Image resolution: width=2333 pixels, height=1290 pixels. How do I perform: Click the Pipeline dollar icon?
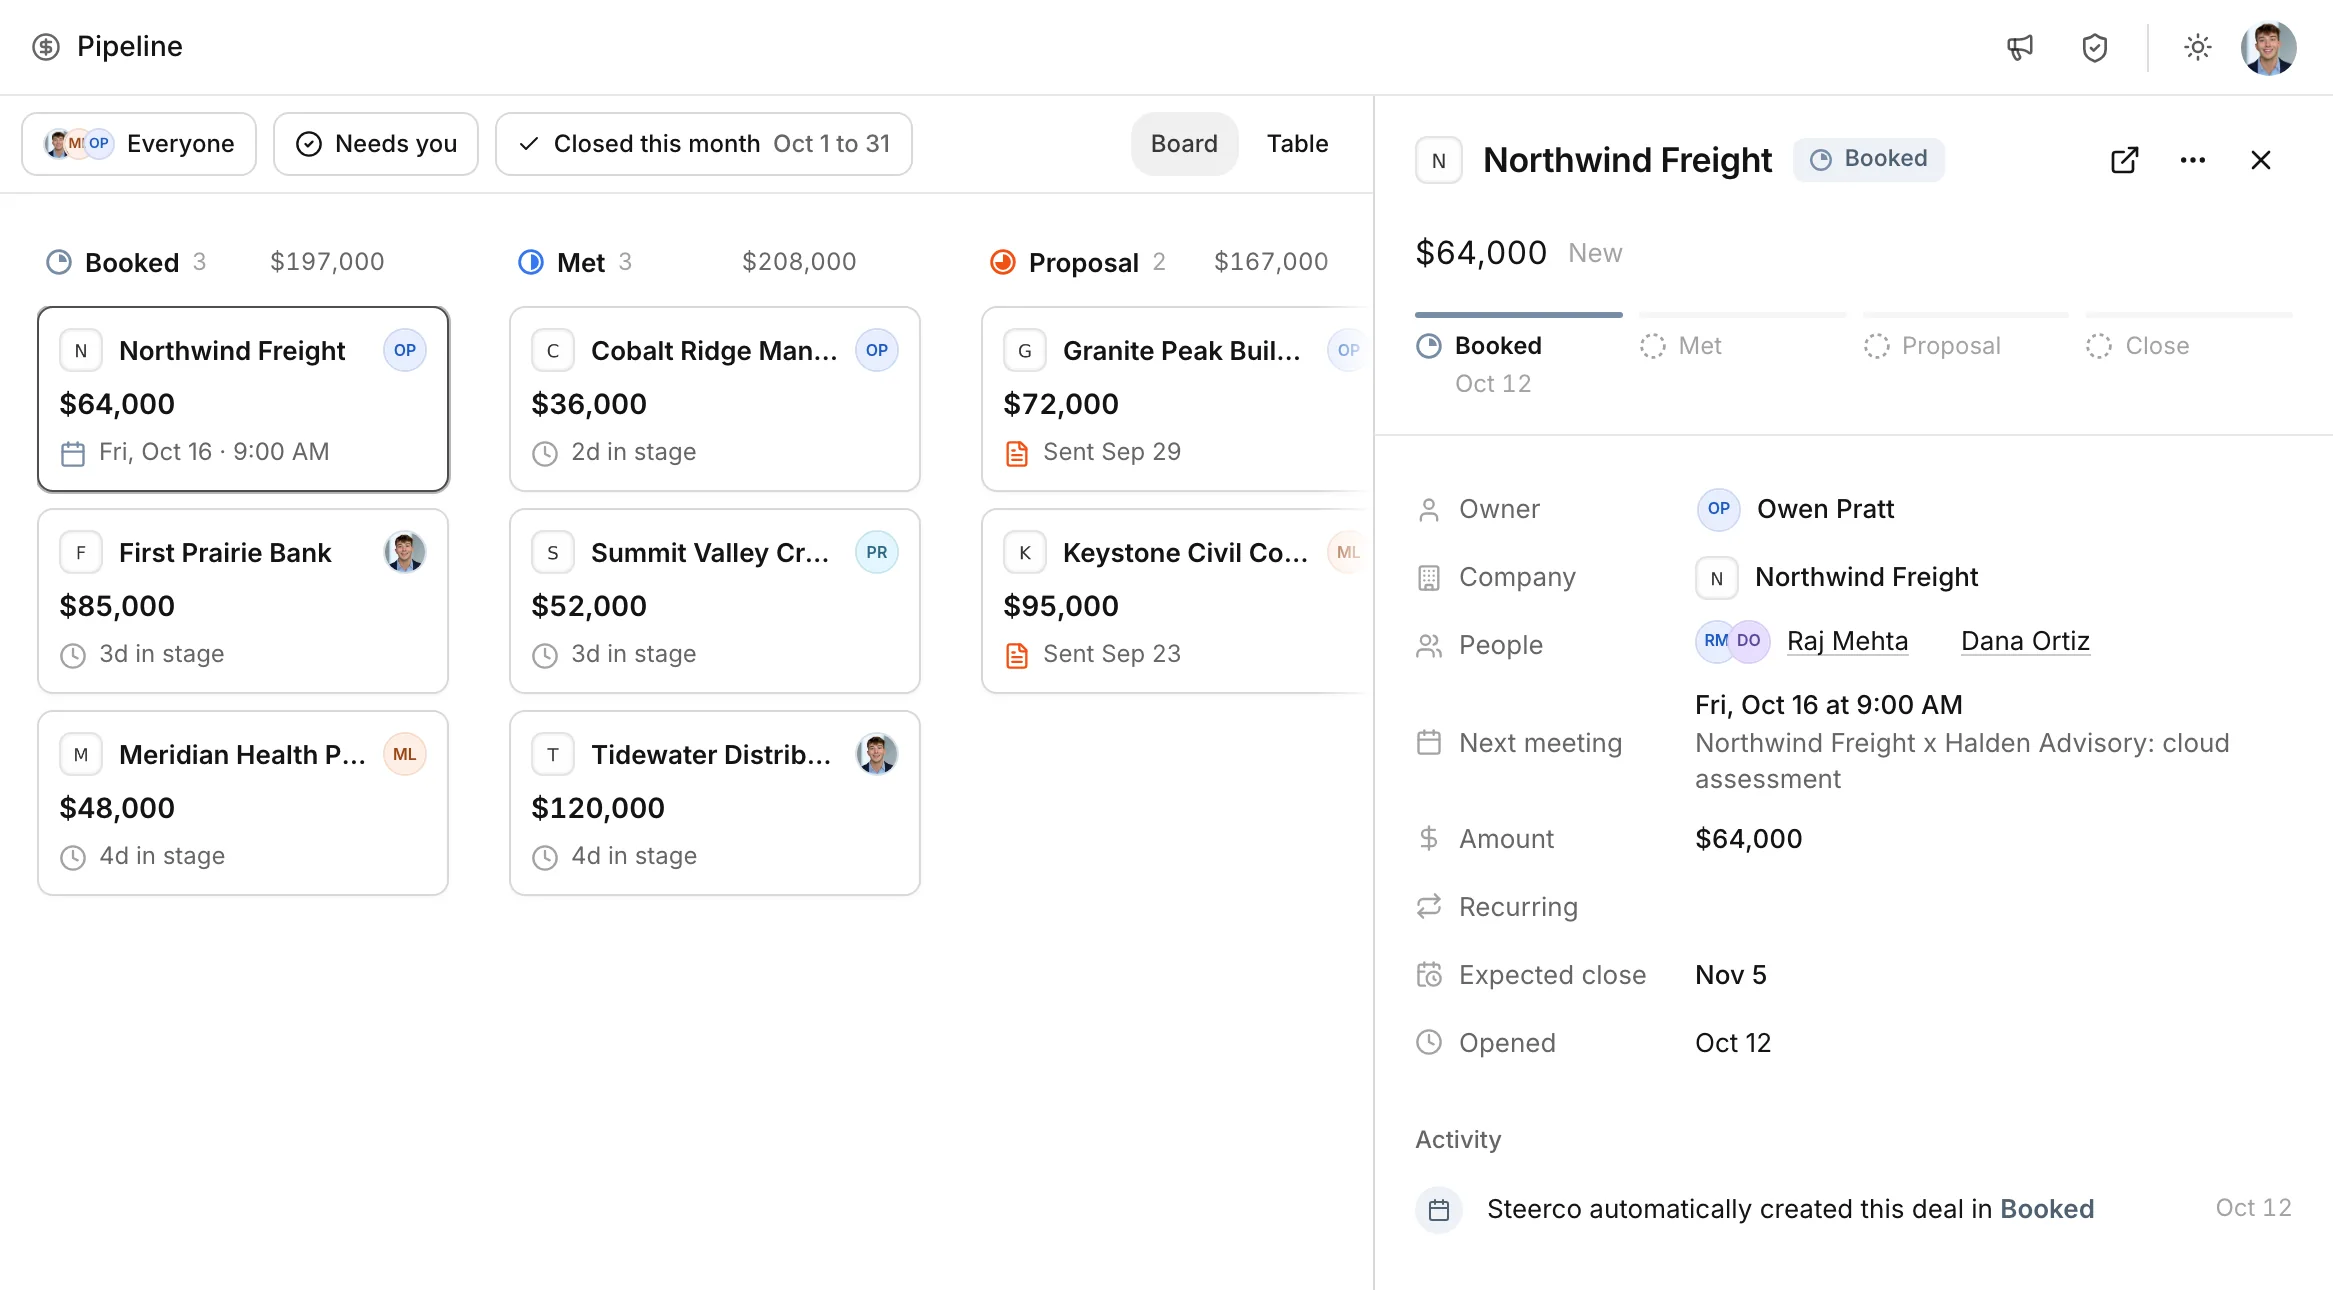point(46,47)
